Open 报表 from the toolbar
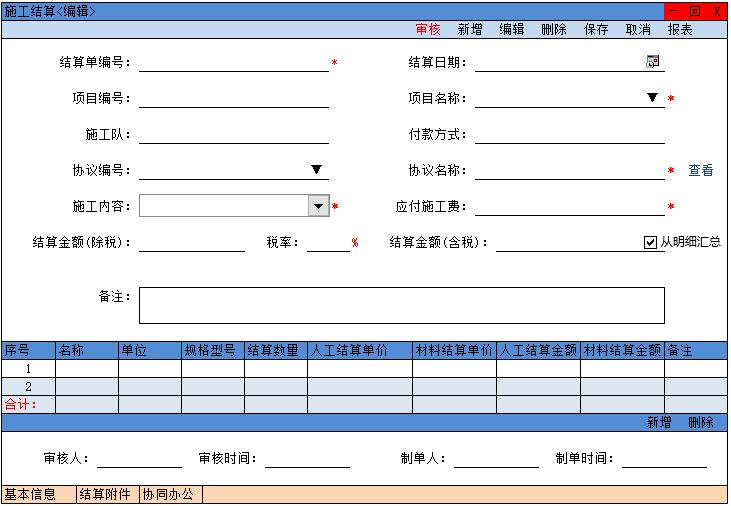 coord(680,30)
